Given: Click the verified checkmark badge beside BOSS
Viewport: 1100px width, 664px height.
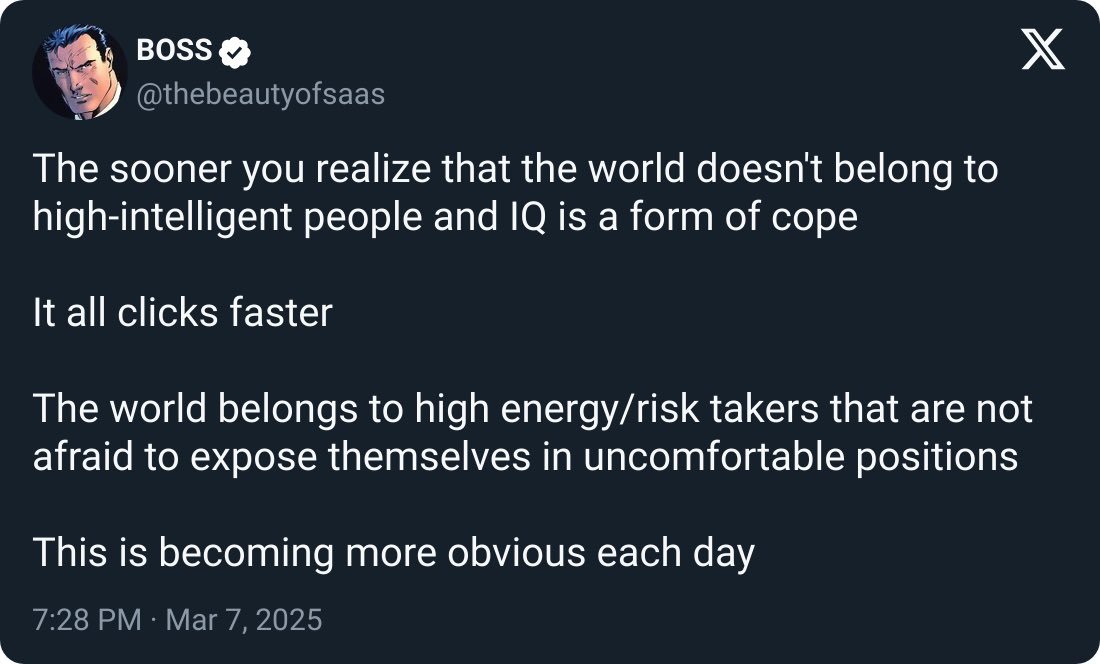Looking at the screenshot, I should [x=234, y=52].
